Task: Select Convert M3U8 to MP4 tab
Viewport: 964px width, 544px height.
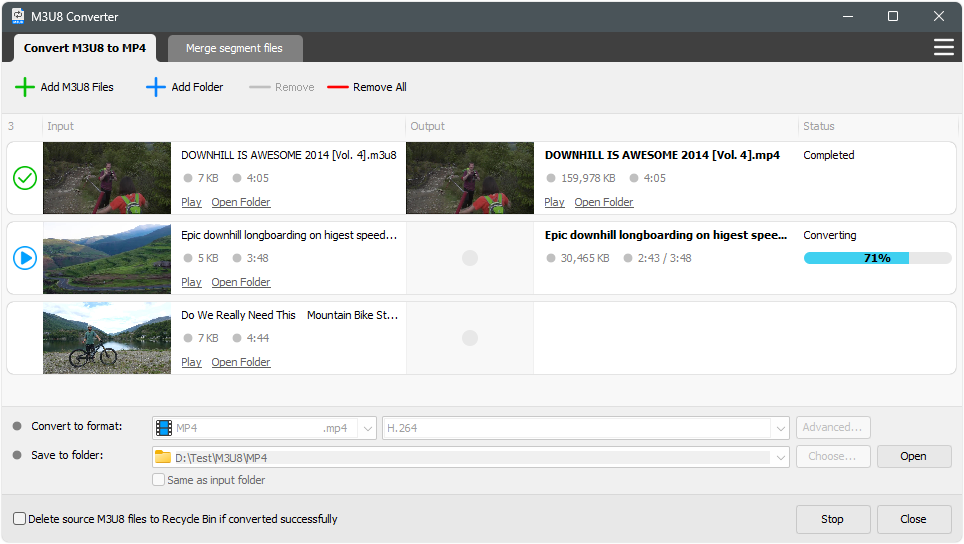Action: click(84, 48)
